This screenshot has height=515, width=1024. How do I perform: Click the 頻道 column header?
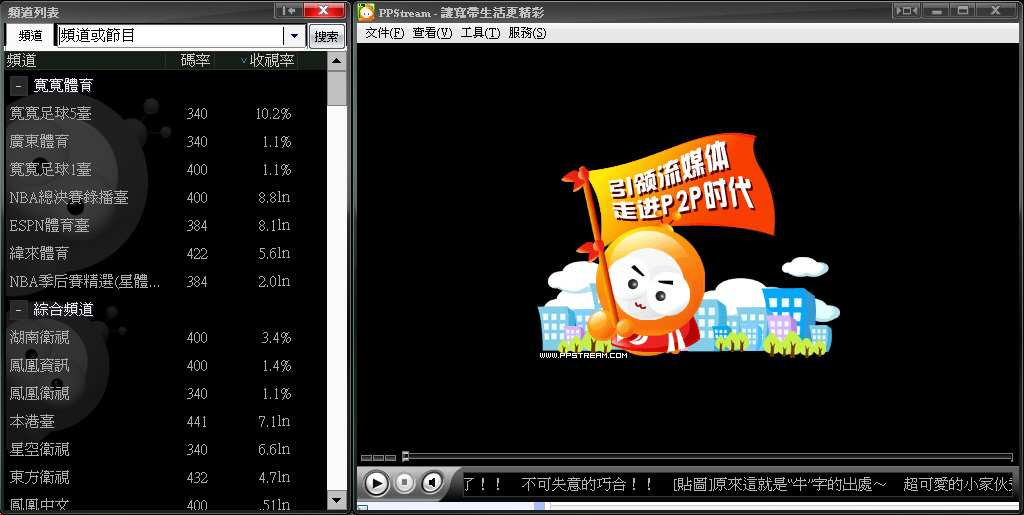click(x=22, y=61)
